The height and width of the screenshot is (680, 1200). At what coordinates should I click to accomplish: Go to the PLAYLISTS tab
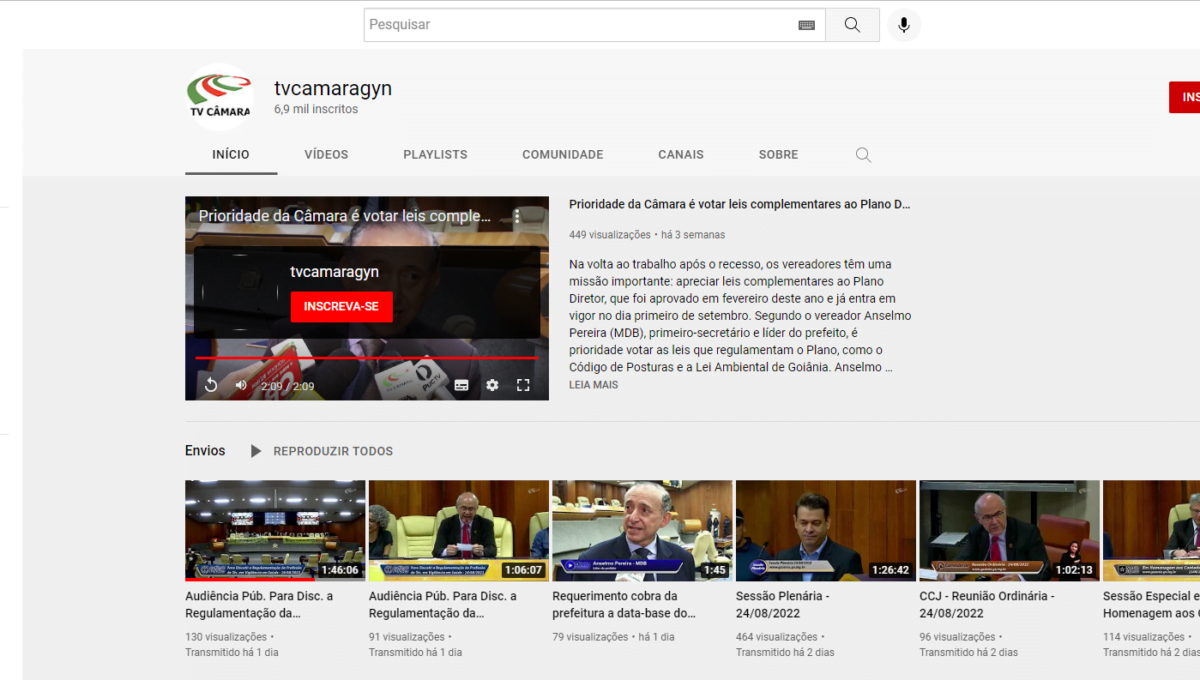click(x=435, y=155)
